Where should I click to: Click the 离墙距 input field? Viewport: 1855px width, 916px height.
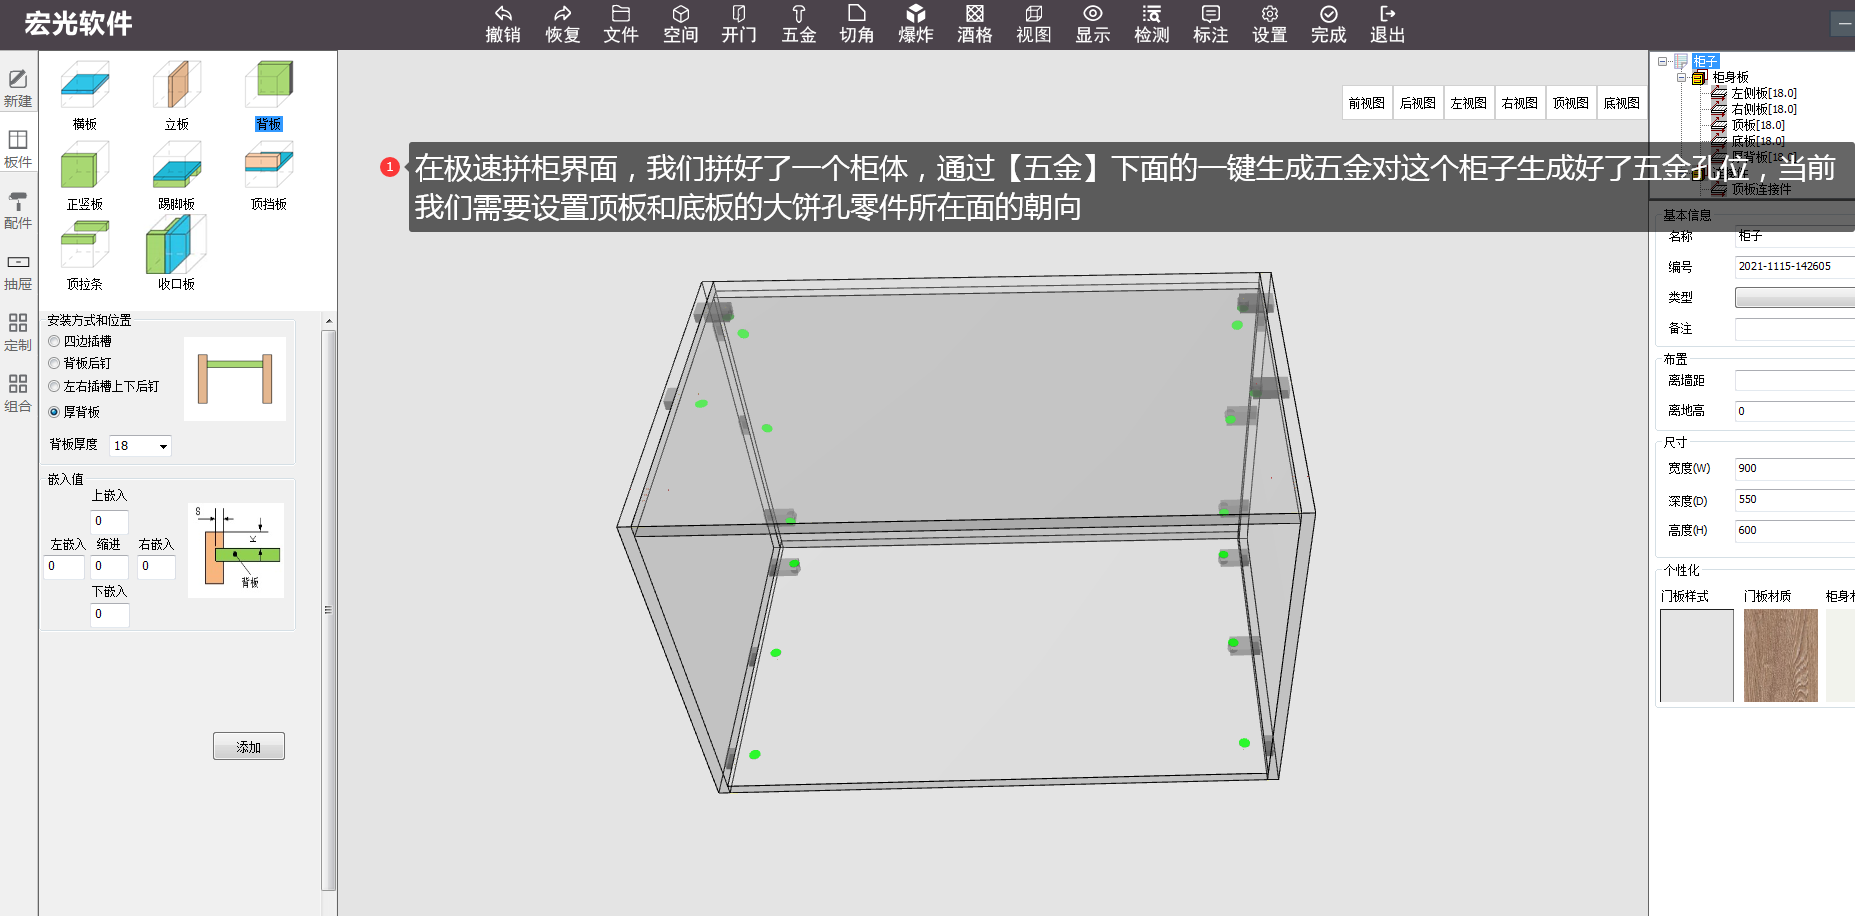(x=1795, y=381)
